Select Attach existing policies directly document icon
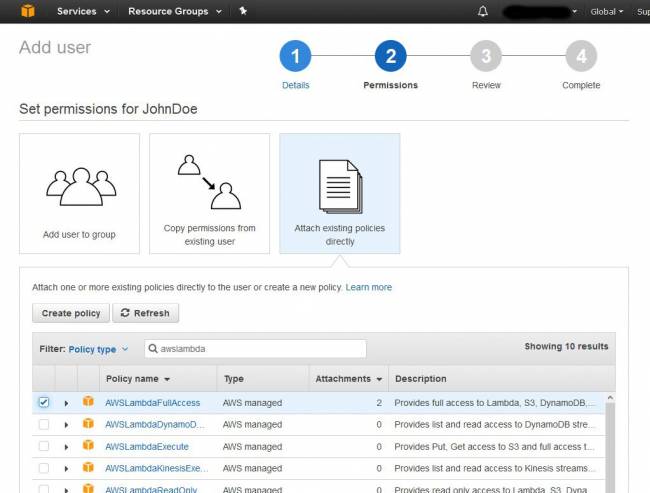Screen dimensions: 650x493 [x=339, y=185]
